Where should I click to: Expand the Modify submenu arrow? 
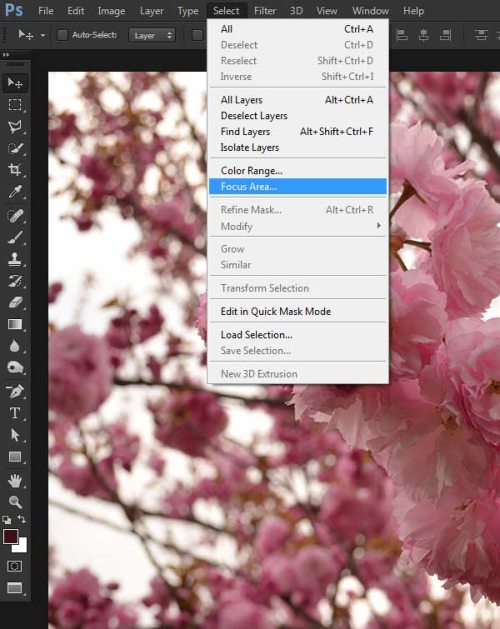click(378, 226)
